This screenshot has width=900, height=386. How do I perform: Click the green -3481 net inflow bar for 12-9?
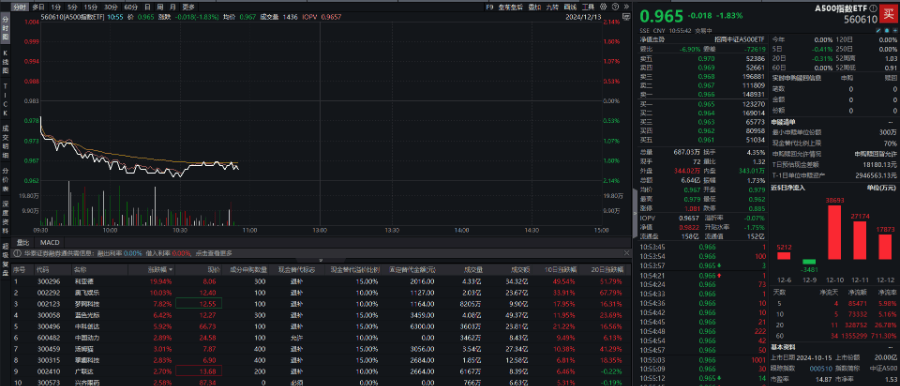tap(809, 262)
